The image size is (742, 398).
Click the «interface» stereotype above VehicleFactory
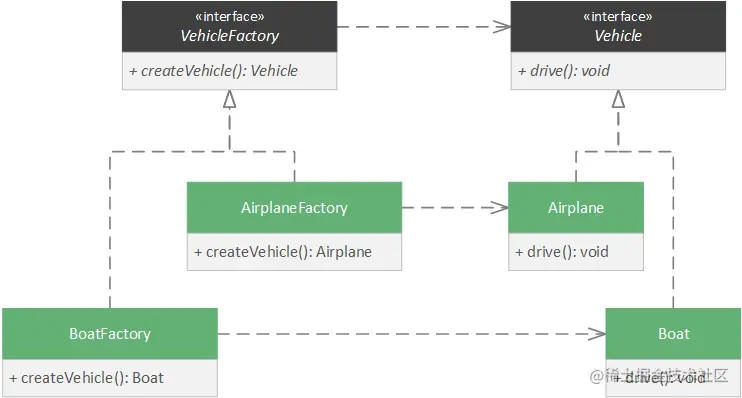click(230, 17)
